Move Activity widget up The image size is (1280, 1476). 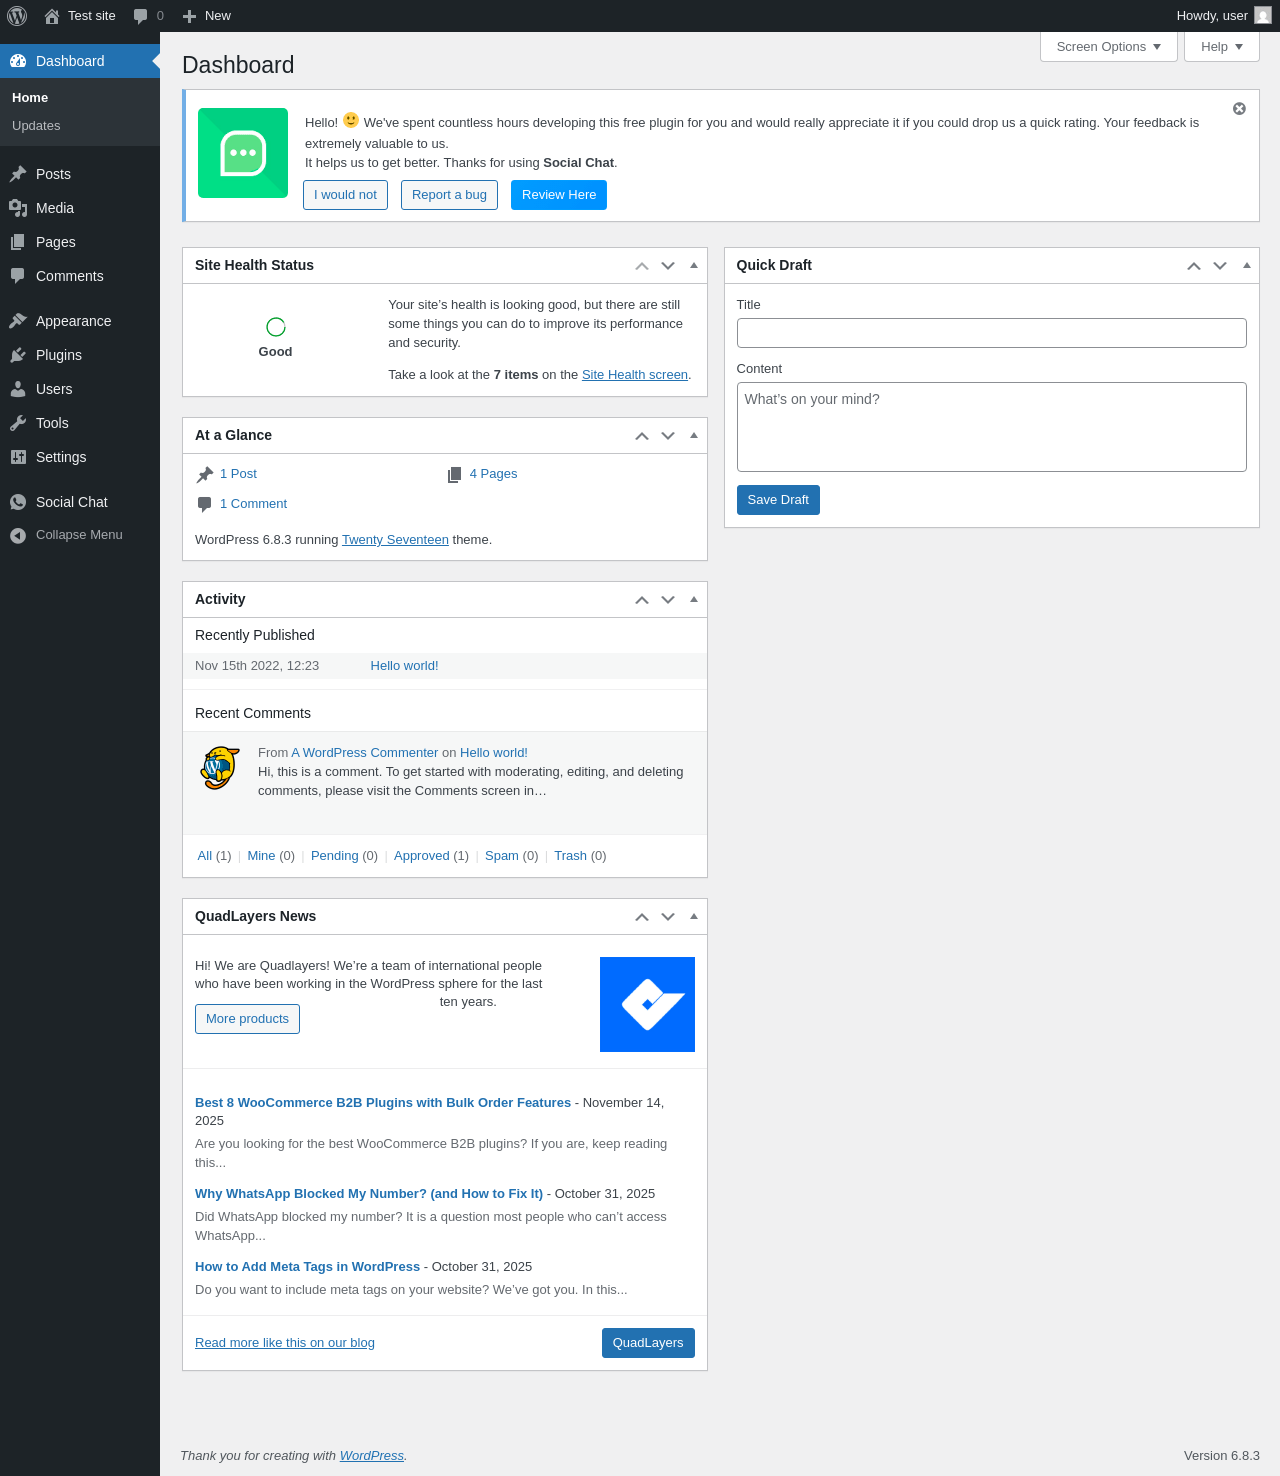642,600
